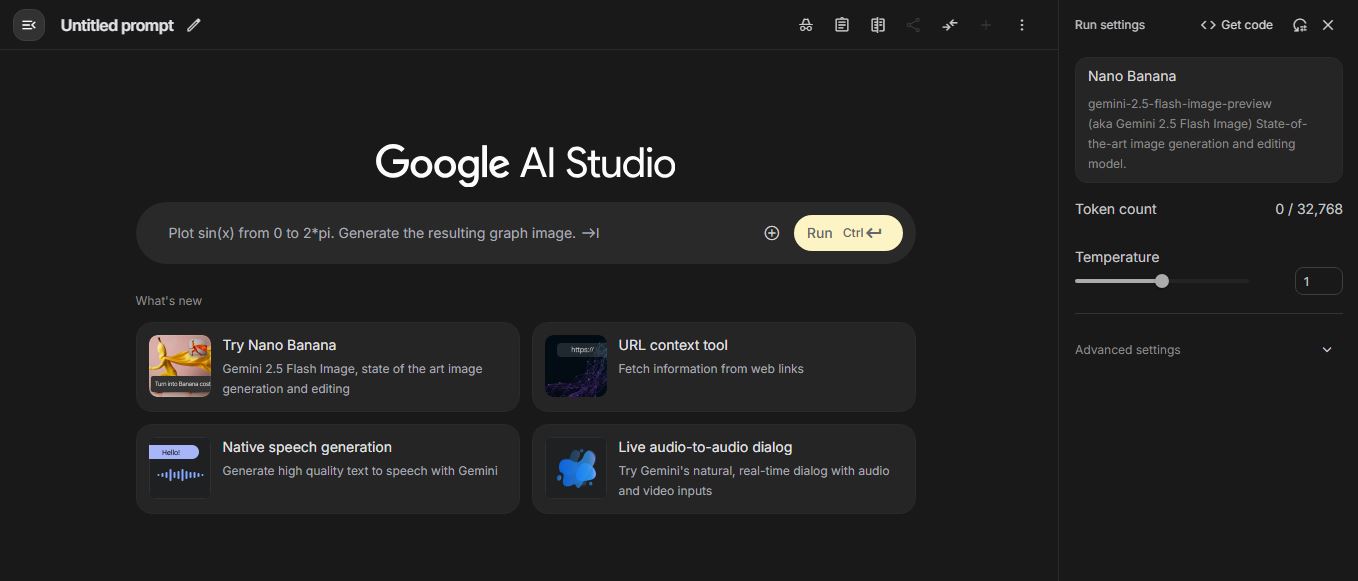This screenshot has width=1358, height=581.
Task: Click the compare mode icon
Action: click(878, 25)
